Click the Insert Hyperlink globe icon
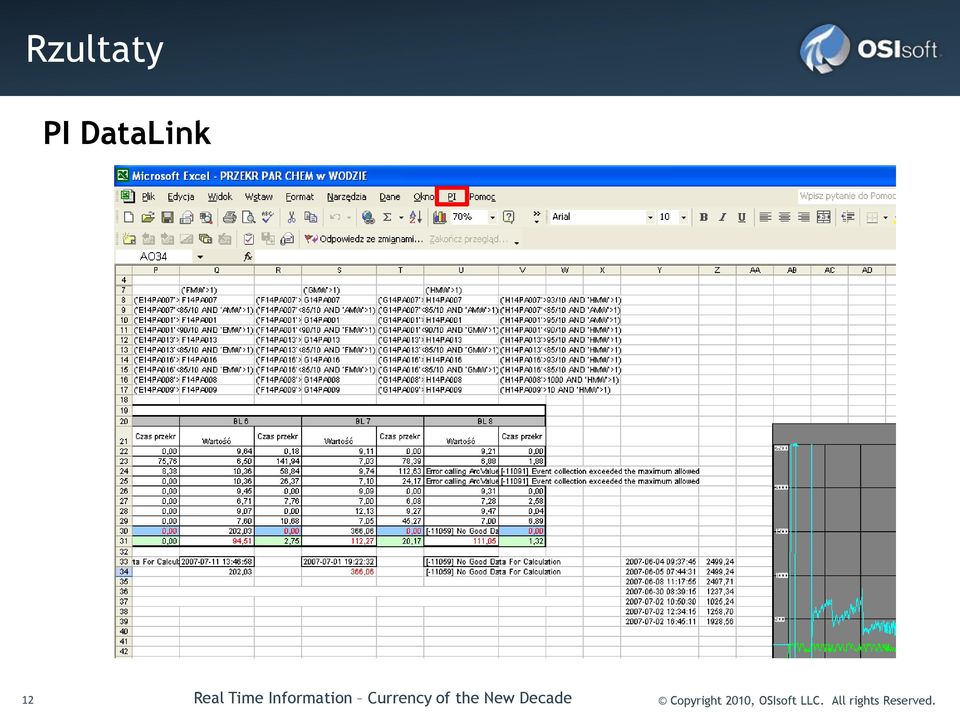The height and width of the screenshot is (712, 960). click(x=368, y=217)
